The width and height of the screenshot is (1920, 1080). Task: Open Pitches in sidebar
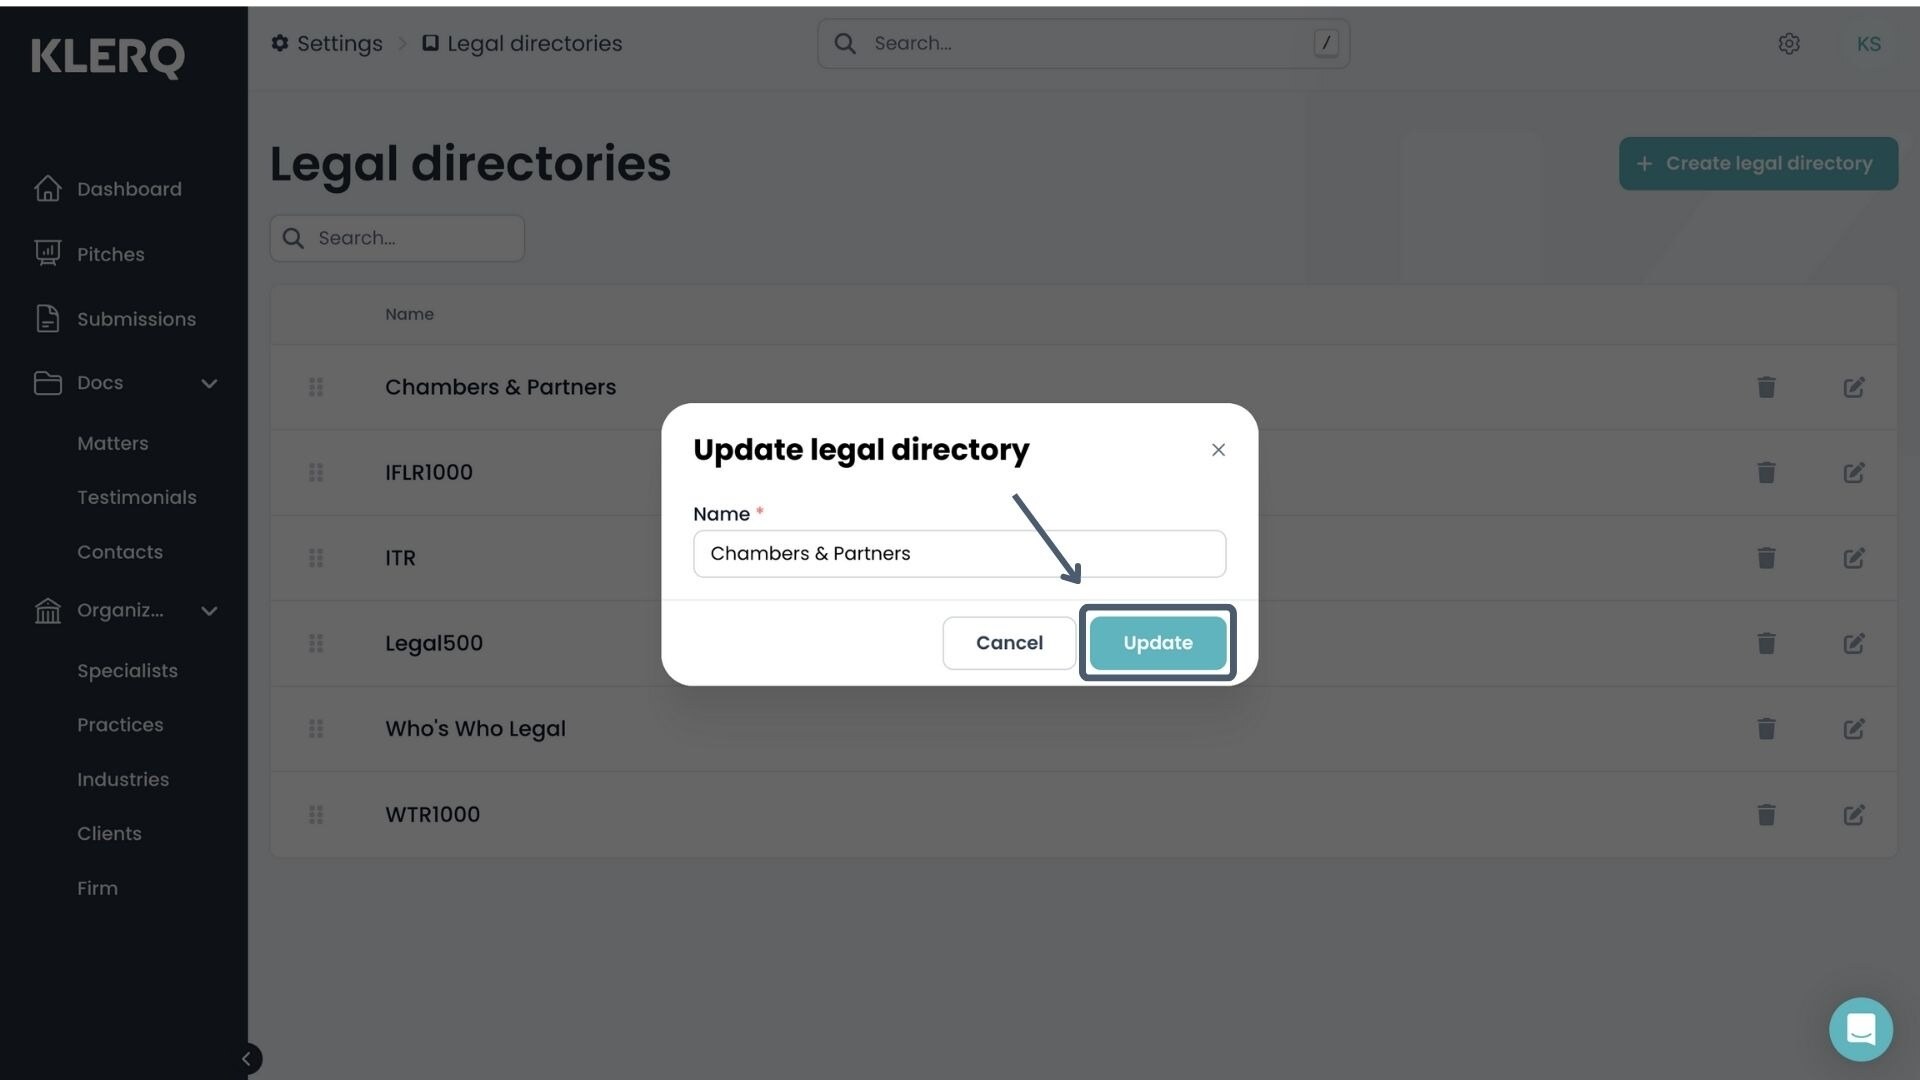90,254
